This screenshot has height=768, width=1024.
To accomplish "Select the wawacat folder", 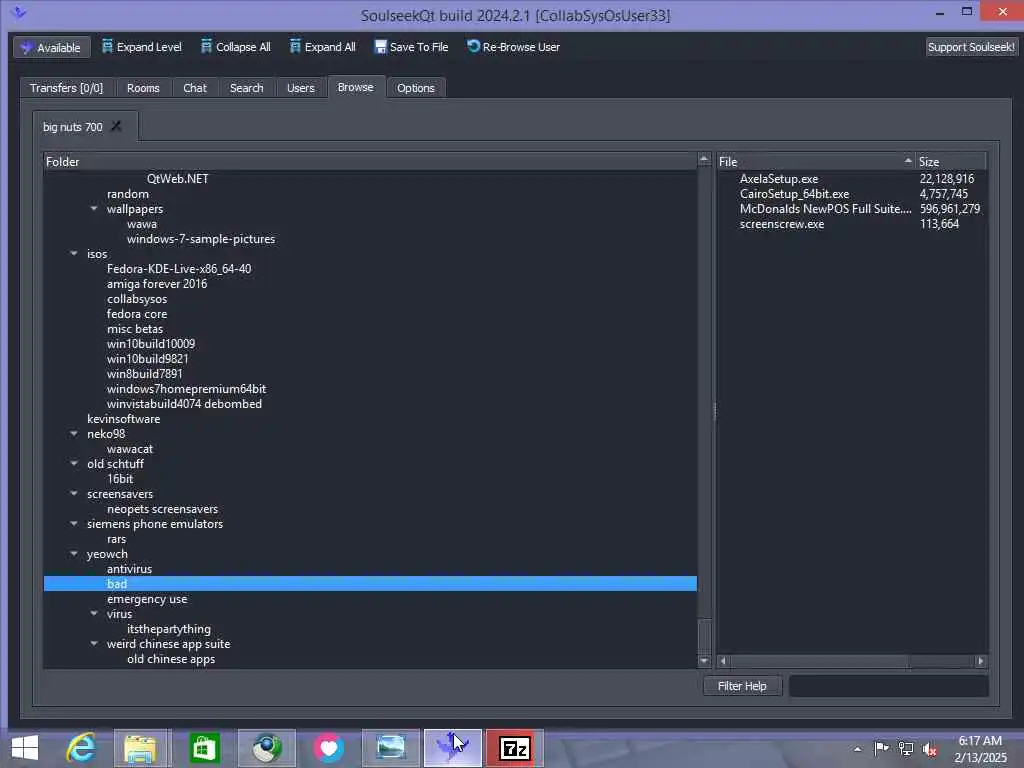I will 129,449.
